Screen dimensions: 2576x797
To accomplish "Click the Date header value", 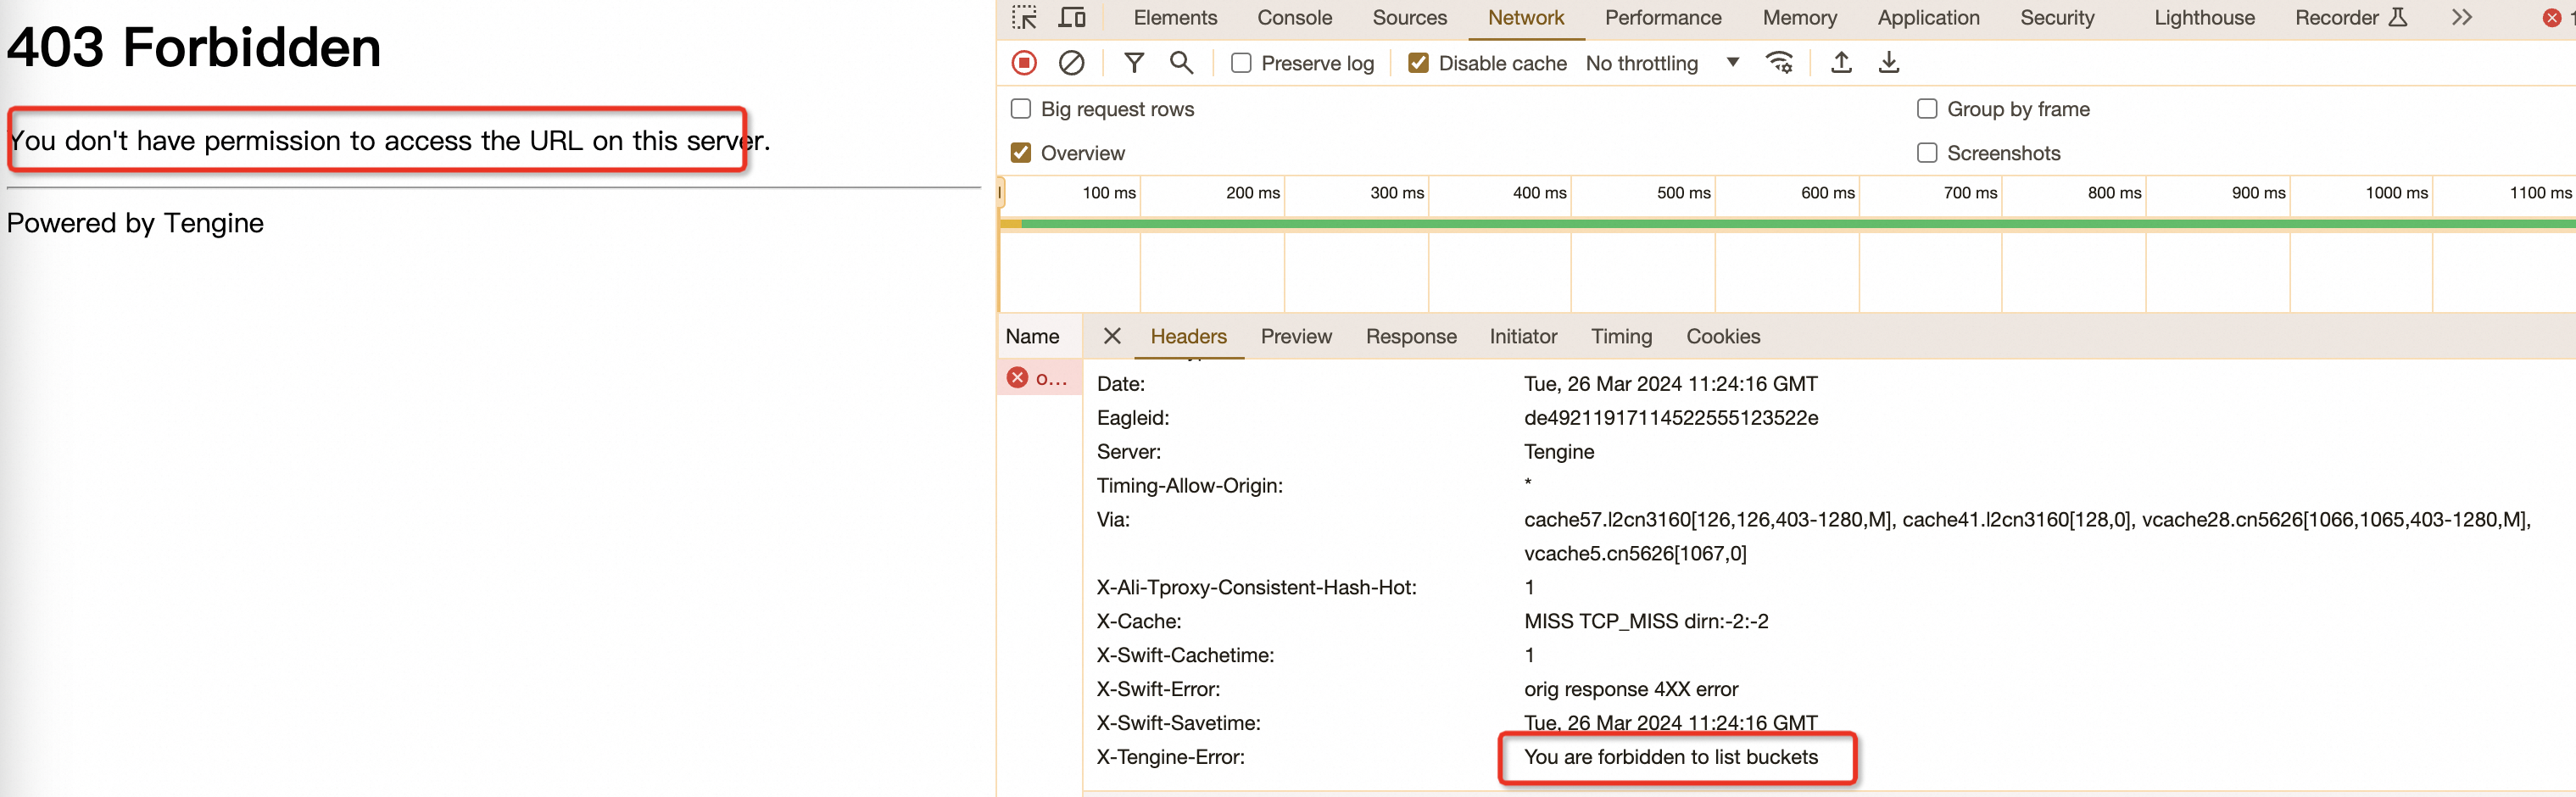I will (1671, 384).
